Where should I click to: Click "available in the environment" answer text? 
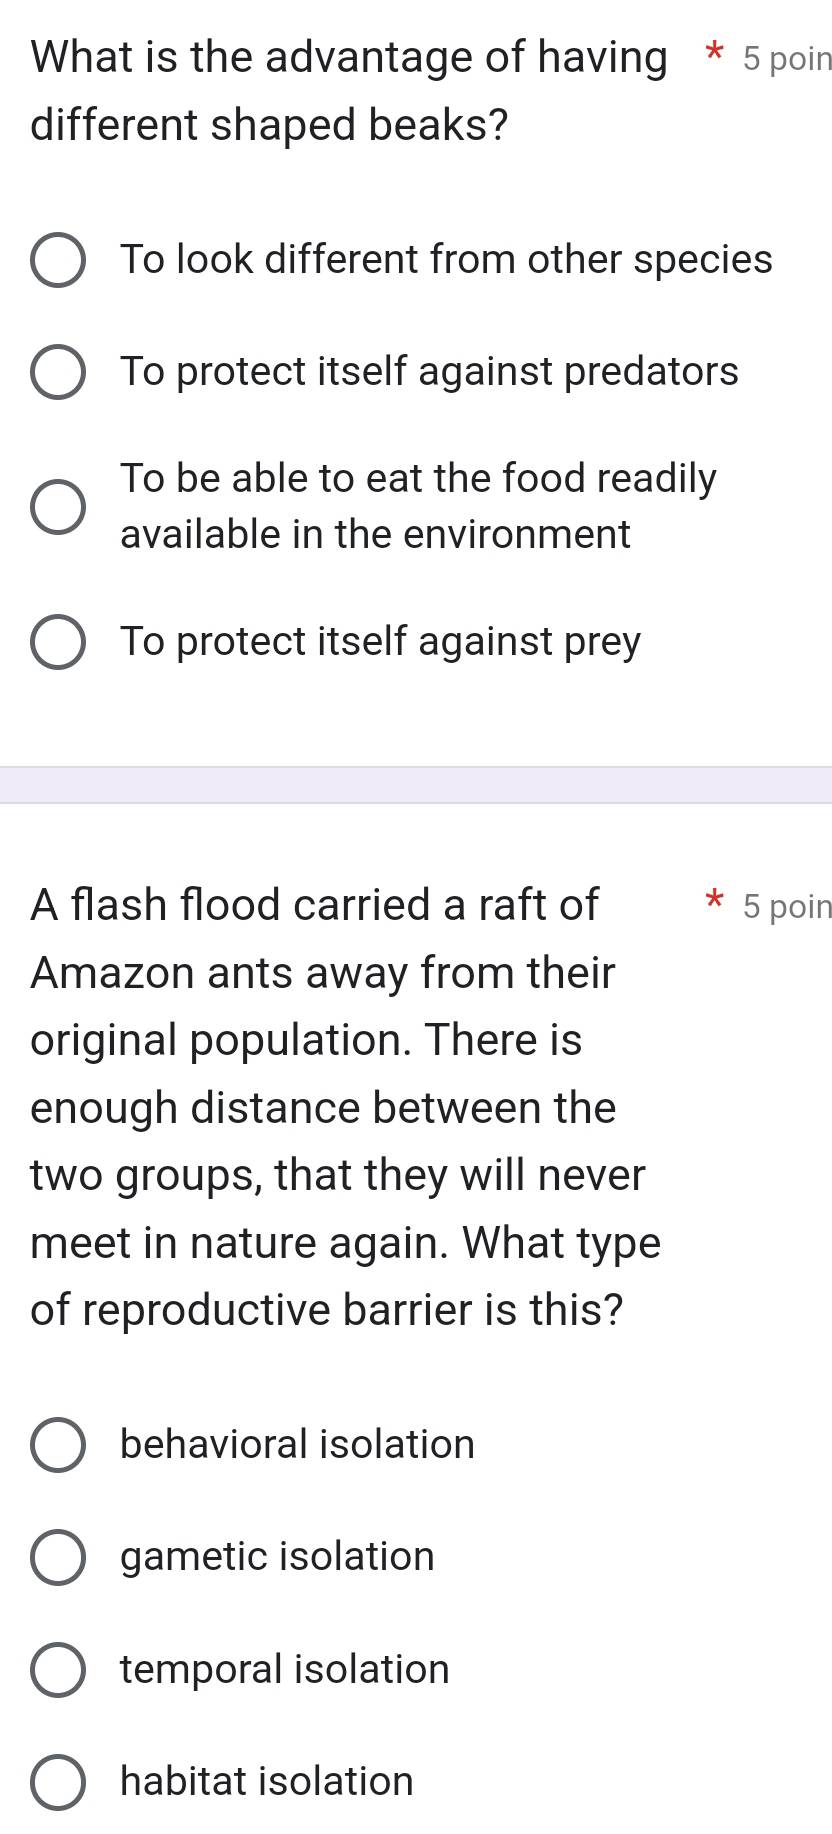click(x=375, y=534)
